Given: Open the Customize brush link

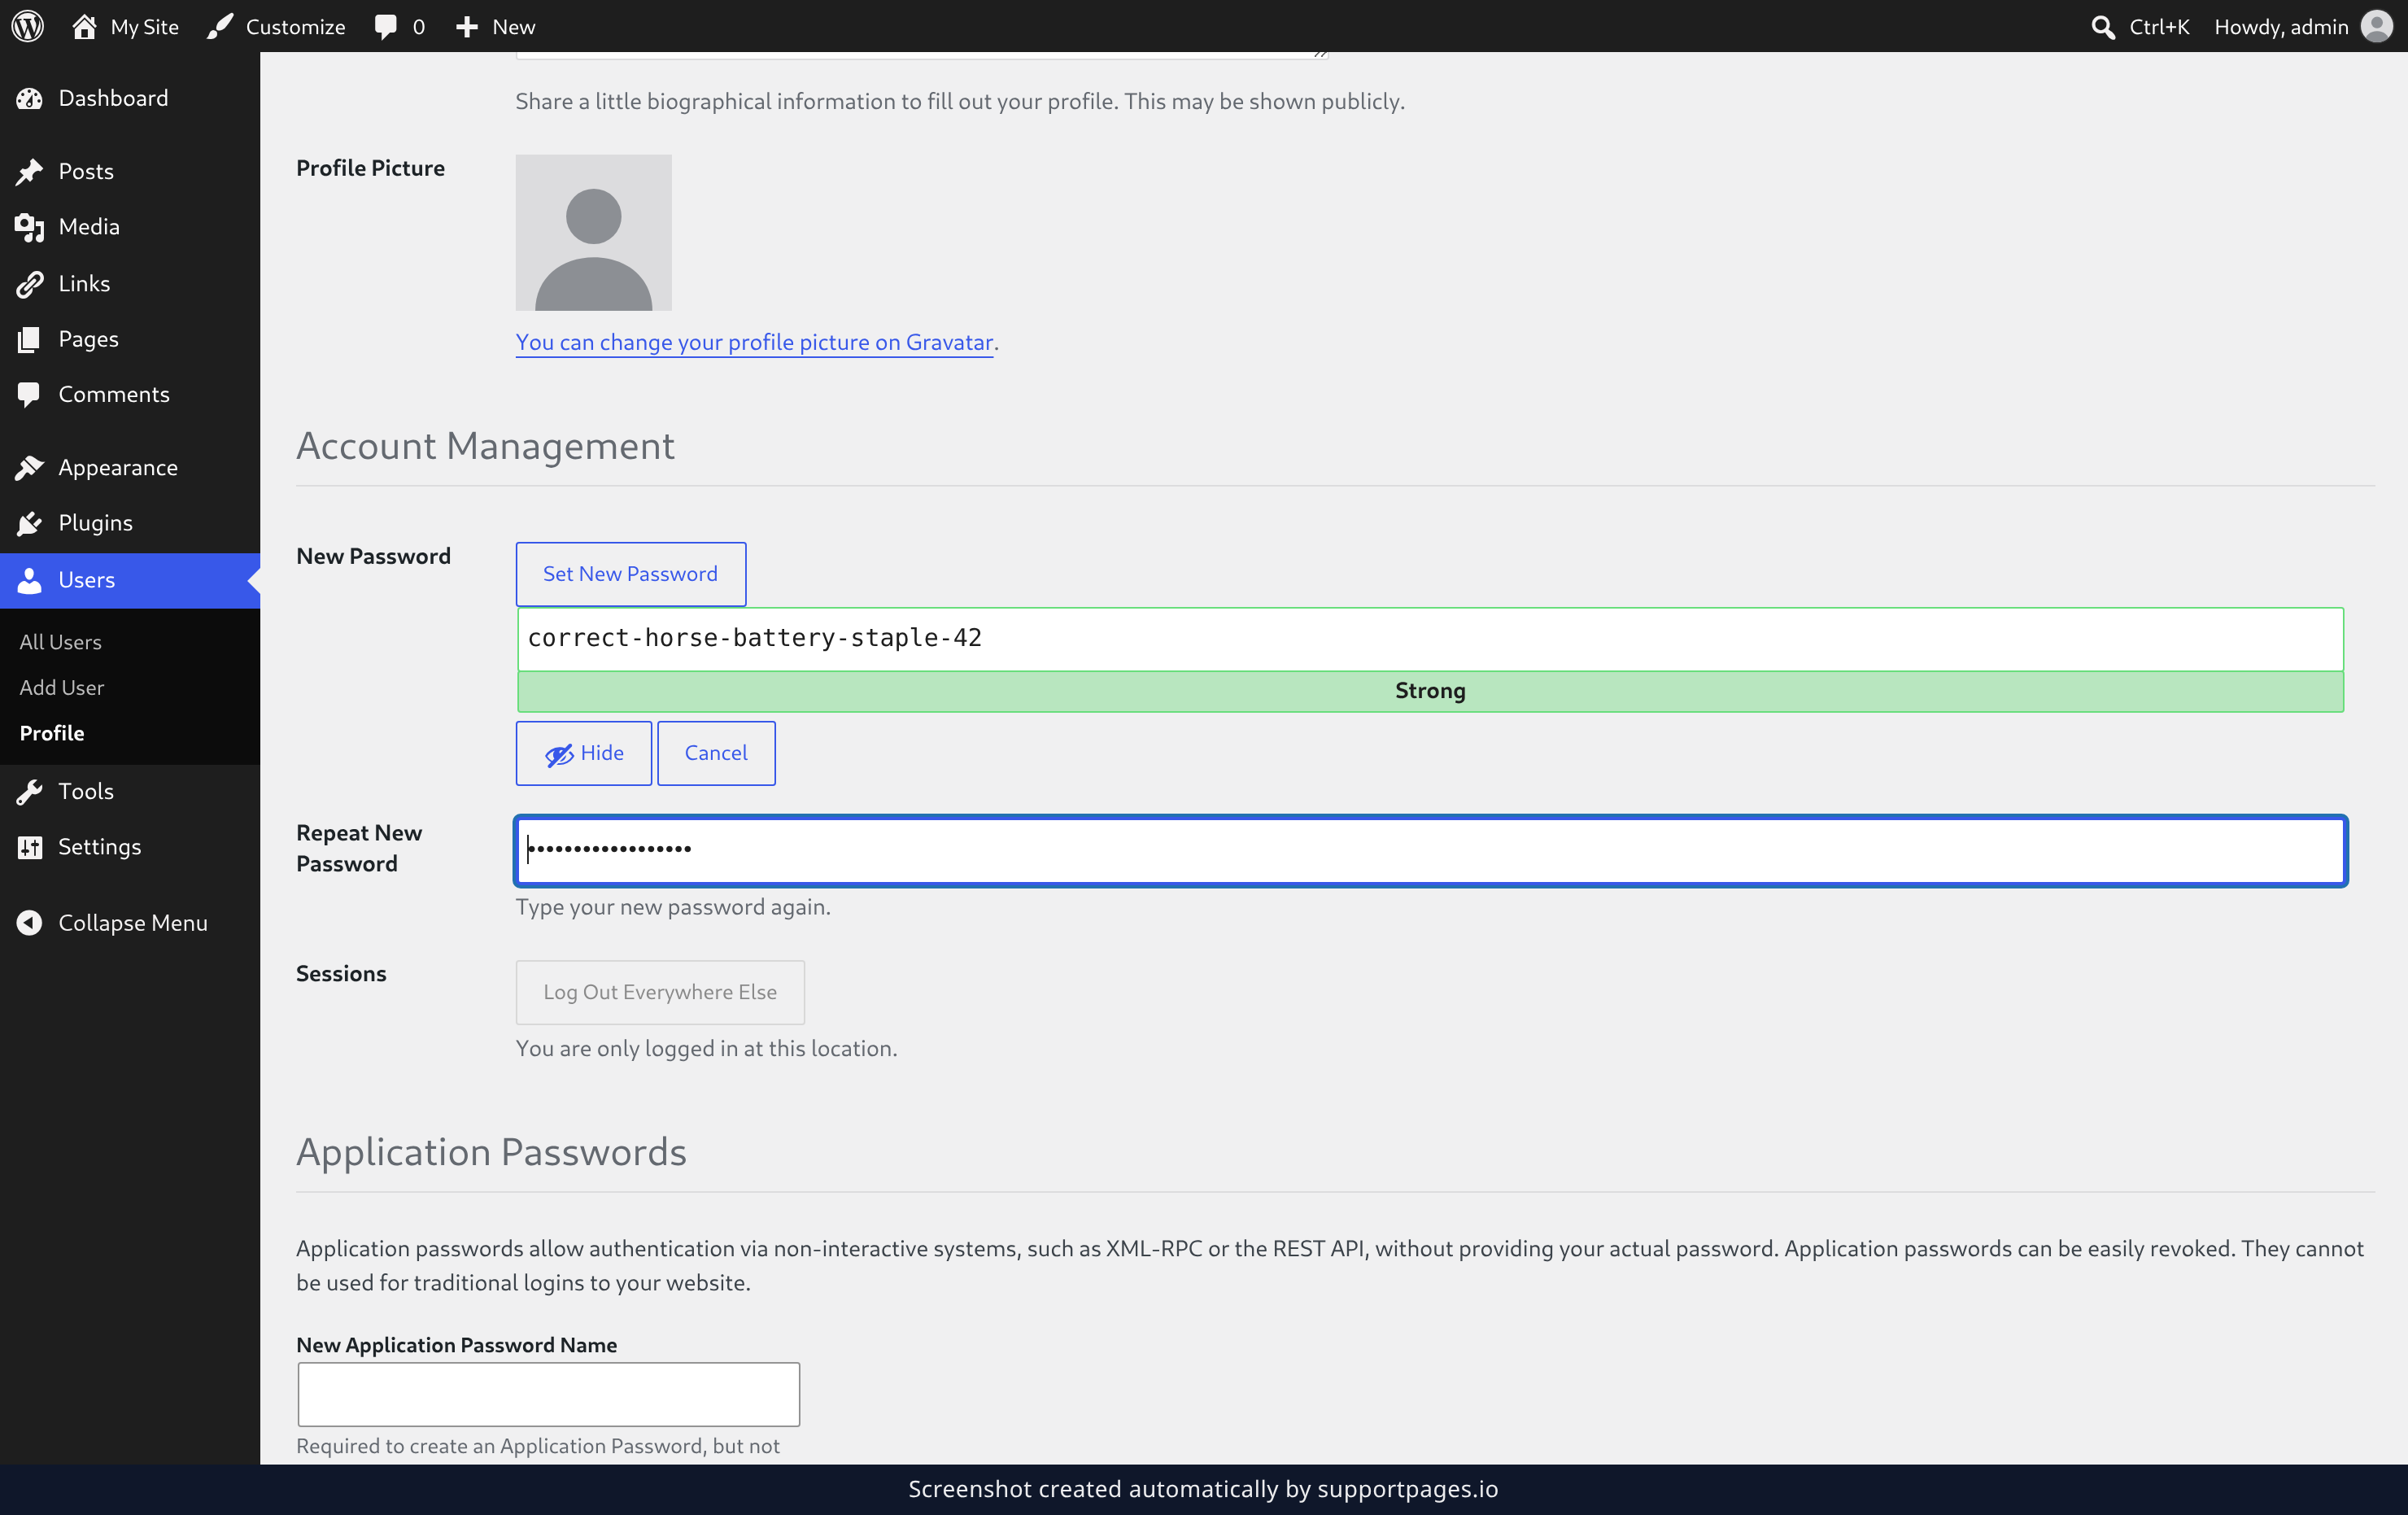Looking at the screenshot, I should tap(276, 26).
